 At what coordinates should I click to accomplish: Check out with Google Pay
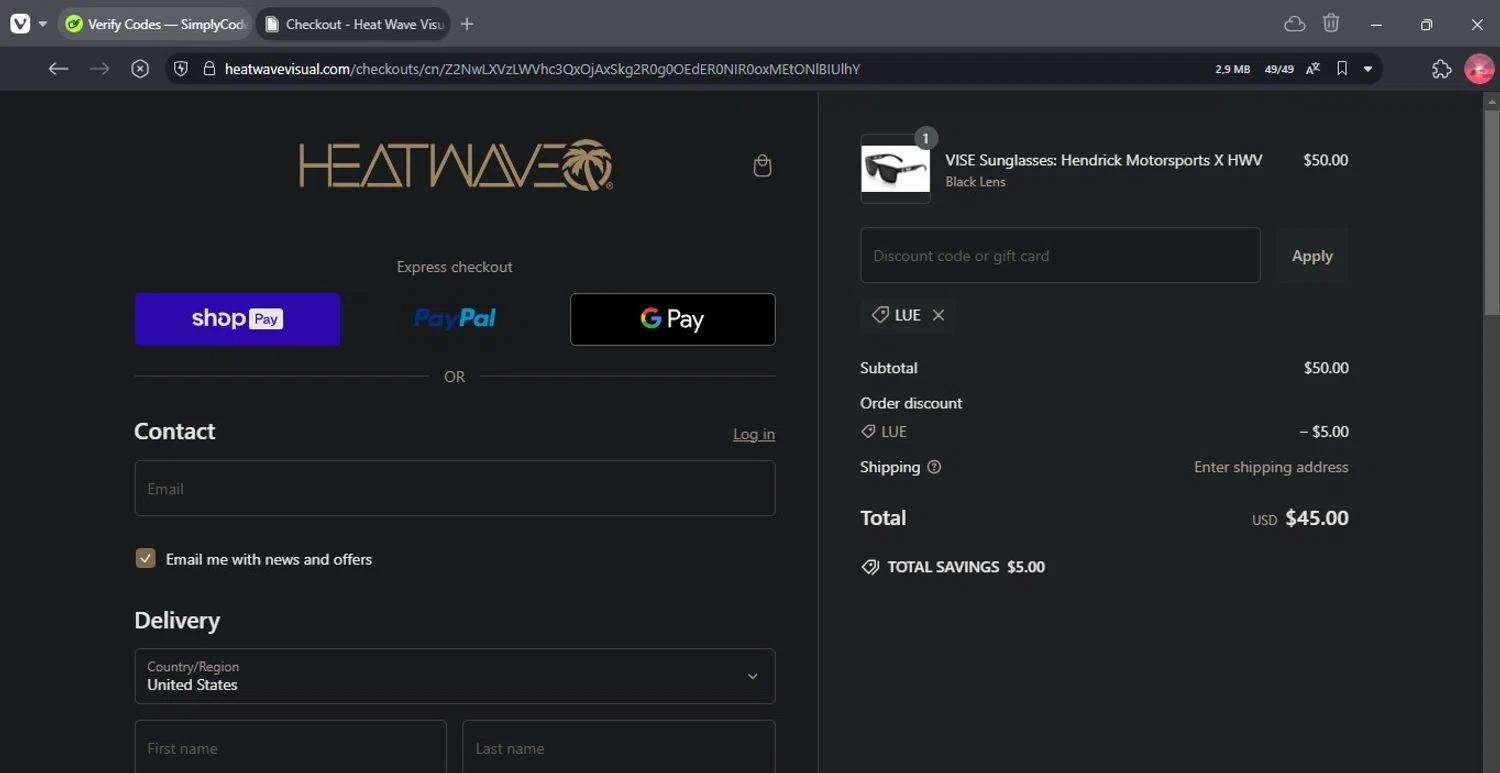point(672,319)
